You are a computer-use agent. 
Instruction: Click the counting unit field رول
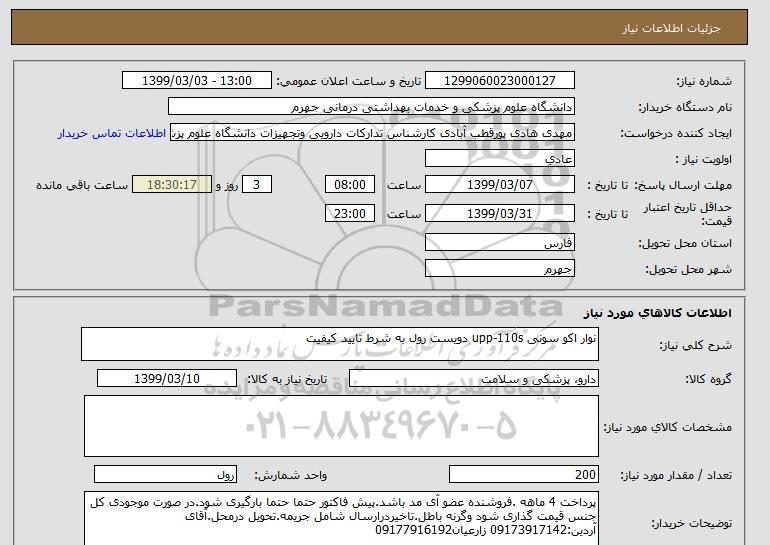pyautogui.click(x=165, y=474)
